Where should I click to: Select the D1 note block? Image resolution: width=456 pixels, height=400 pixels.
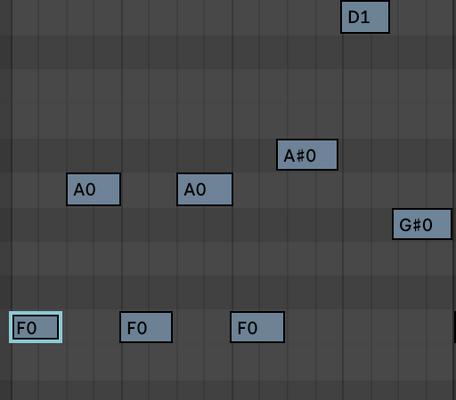click(365, 17)
